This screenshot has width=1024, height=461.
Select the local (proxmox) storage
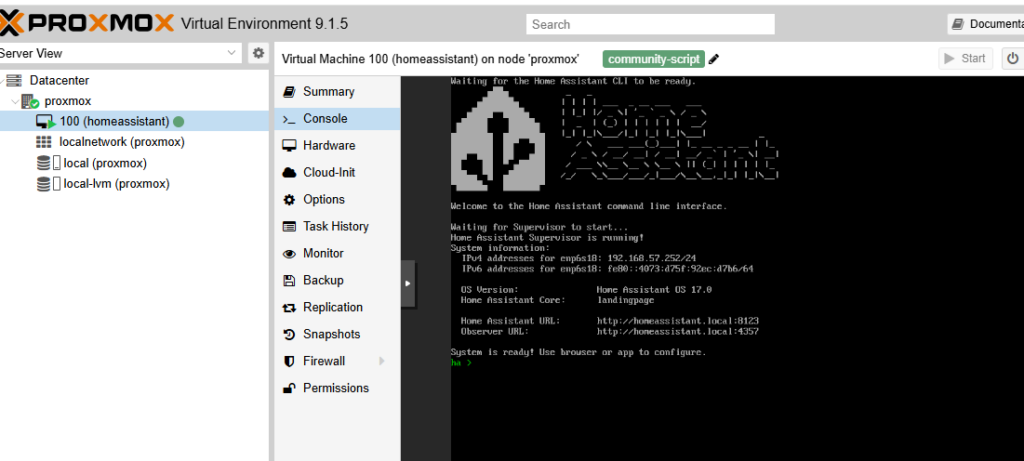(105, 163)
